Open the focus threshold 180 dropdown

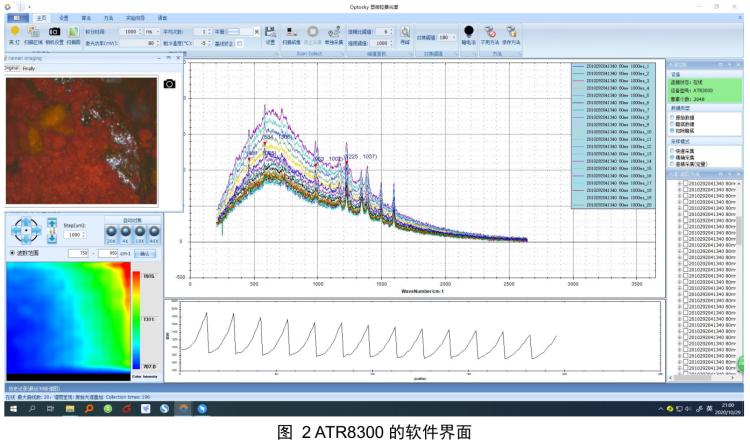click(456, 37)
